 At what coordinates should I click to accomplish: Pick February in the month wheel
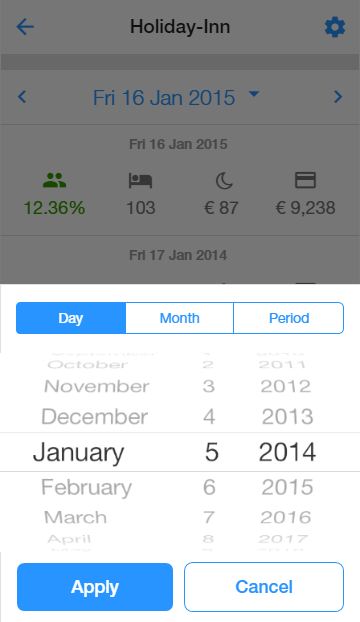point(86,488)
